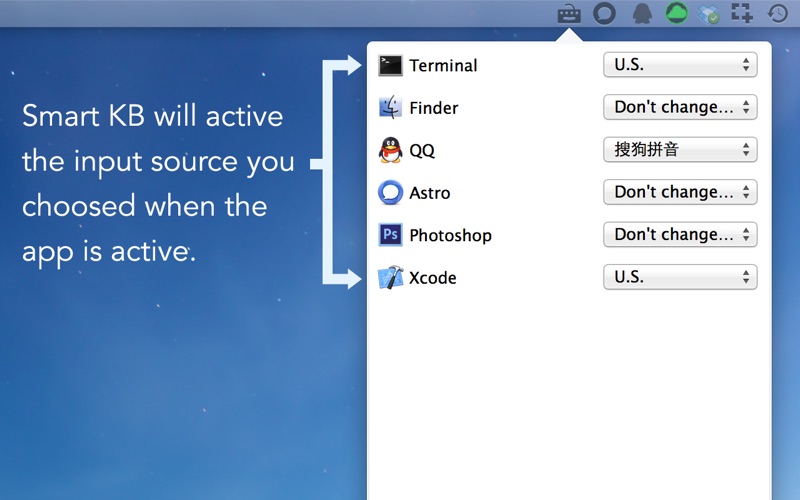800x500 pixels.
Task: Click the Xcode hammer icon in list
Action: 390,278
